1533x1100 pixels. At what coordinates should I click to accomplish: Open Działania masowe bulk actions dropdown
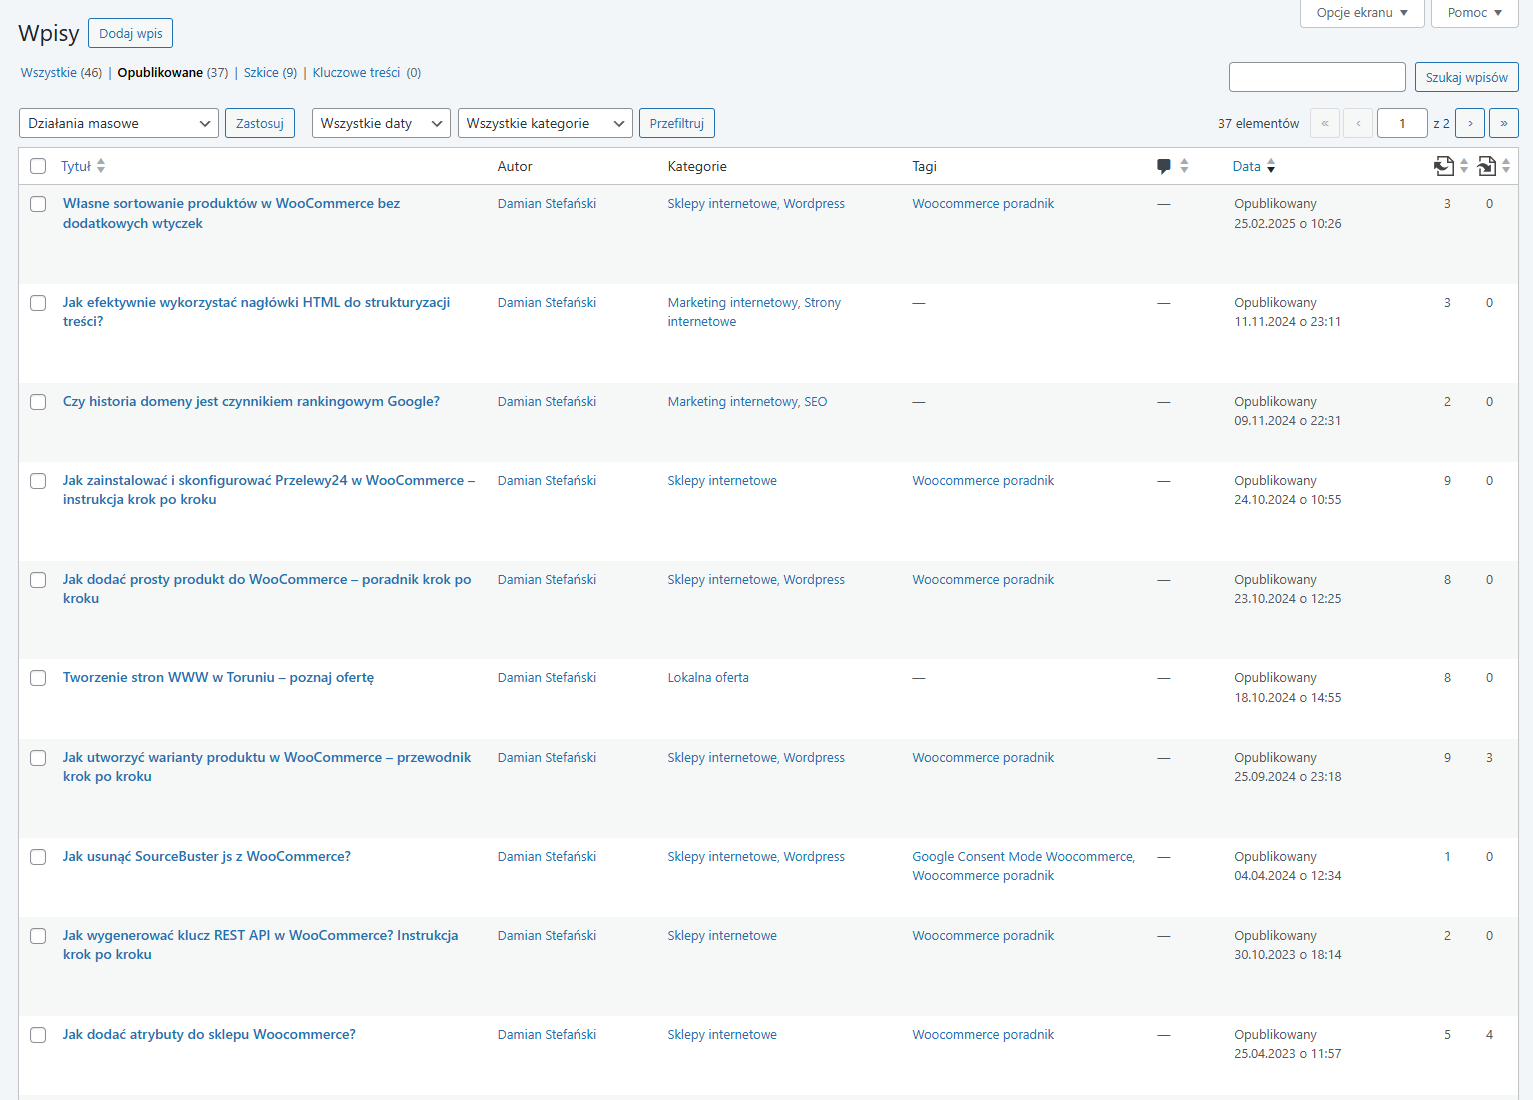118,123
